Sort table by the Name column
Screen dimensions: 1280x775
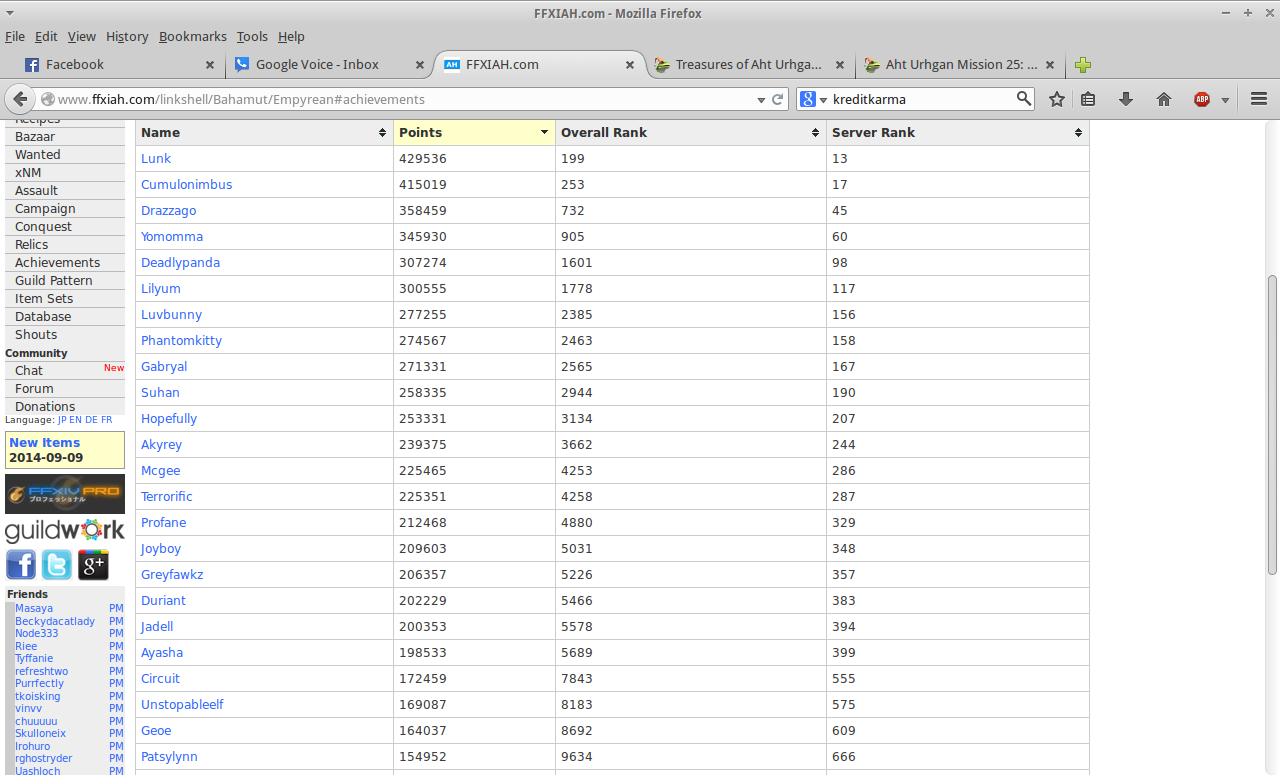click(265, 132)
